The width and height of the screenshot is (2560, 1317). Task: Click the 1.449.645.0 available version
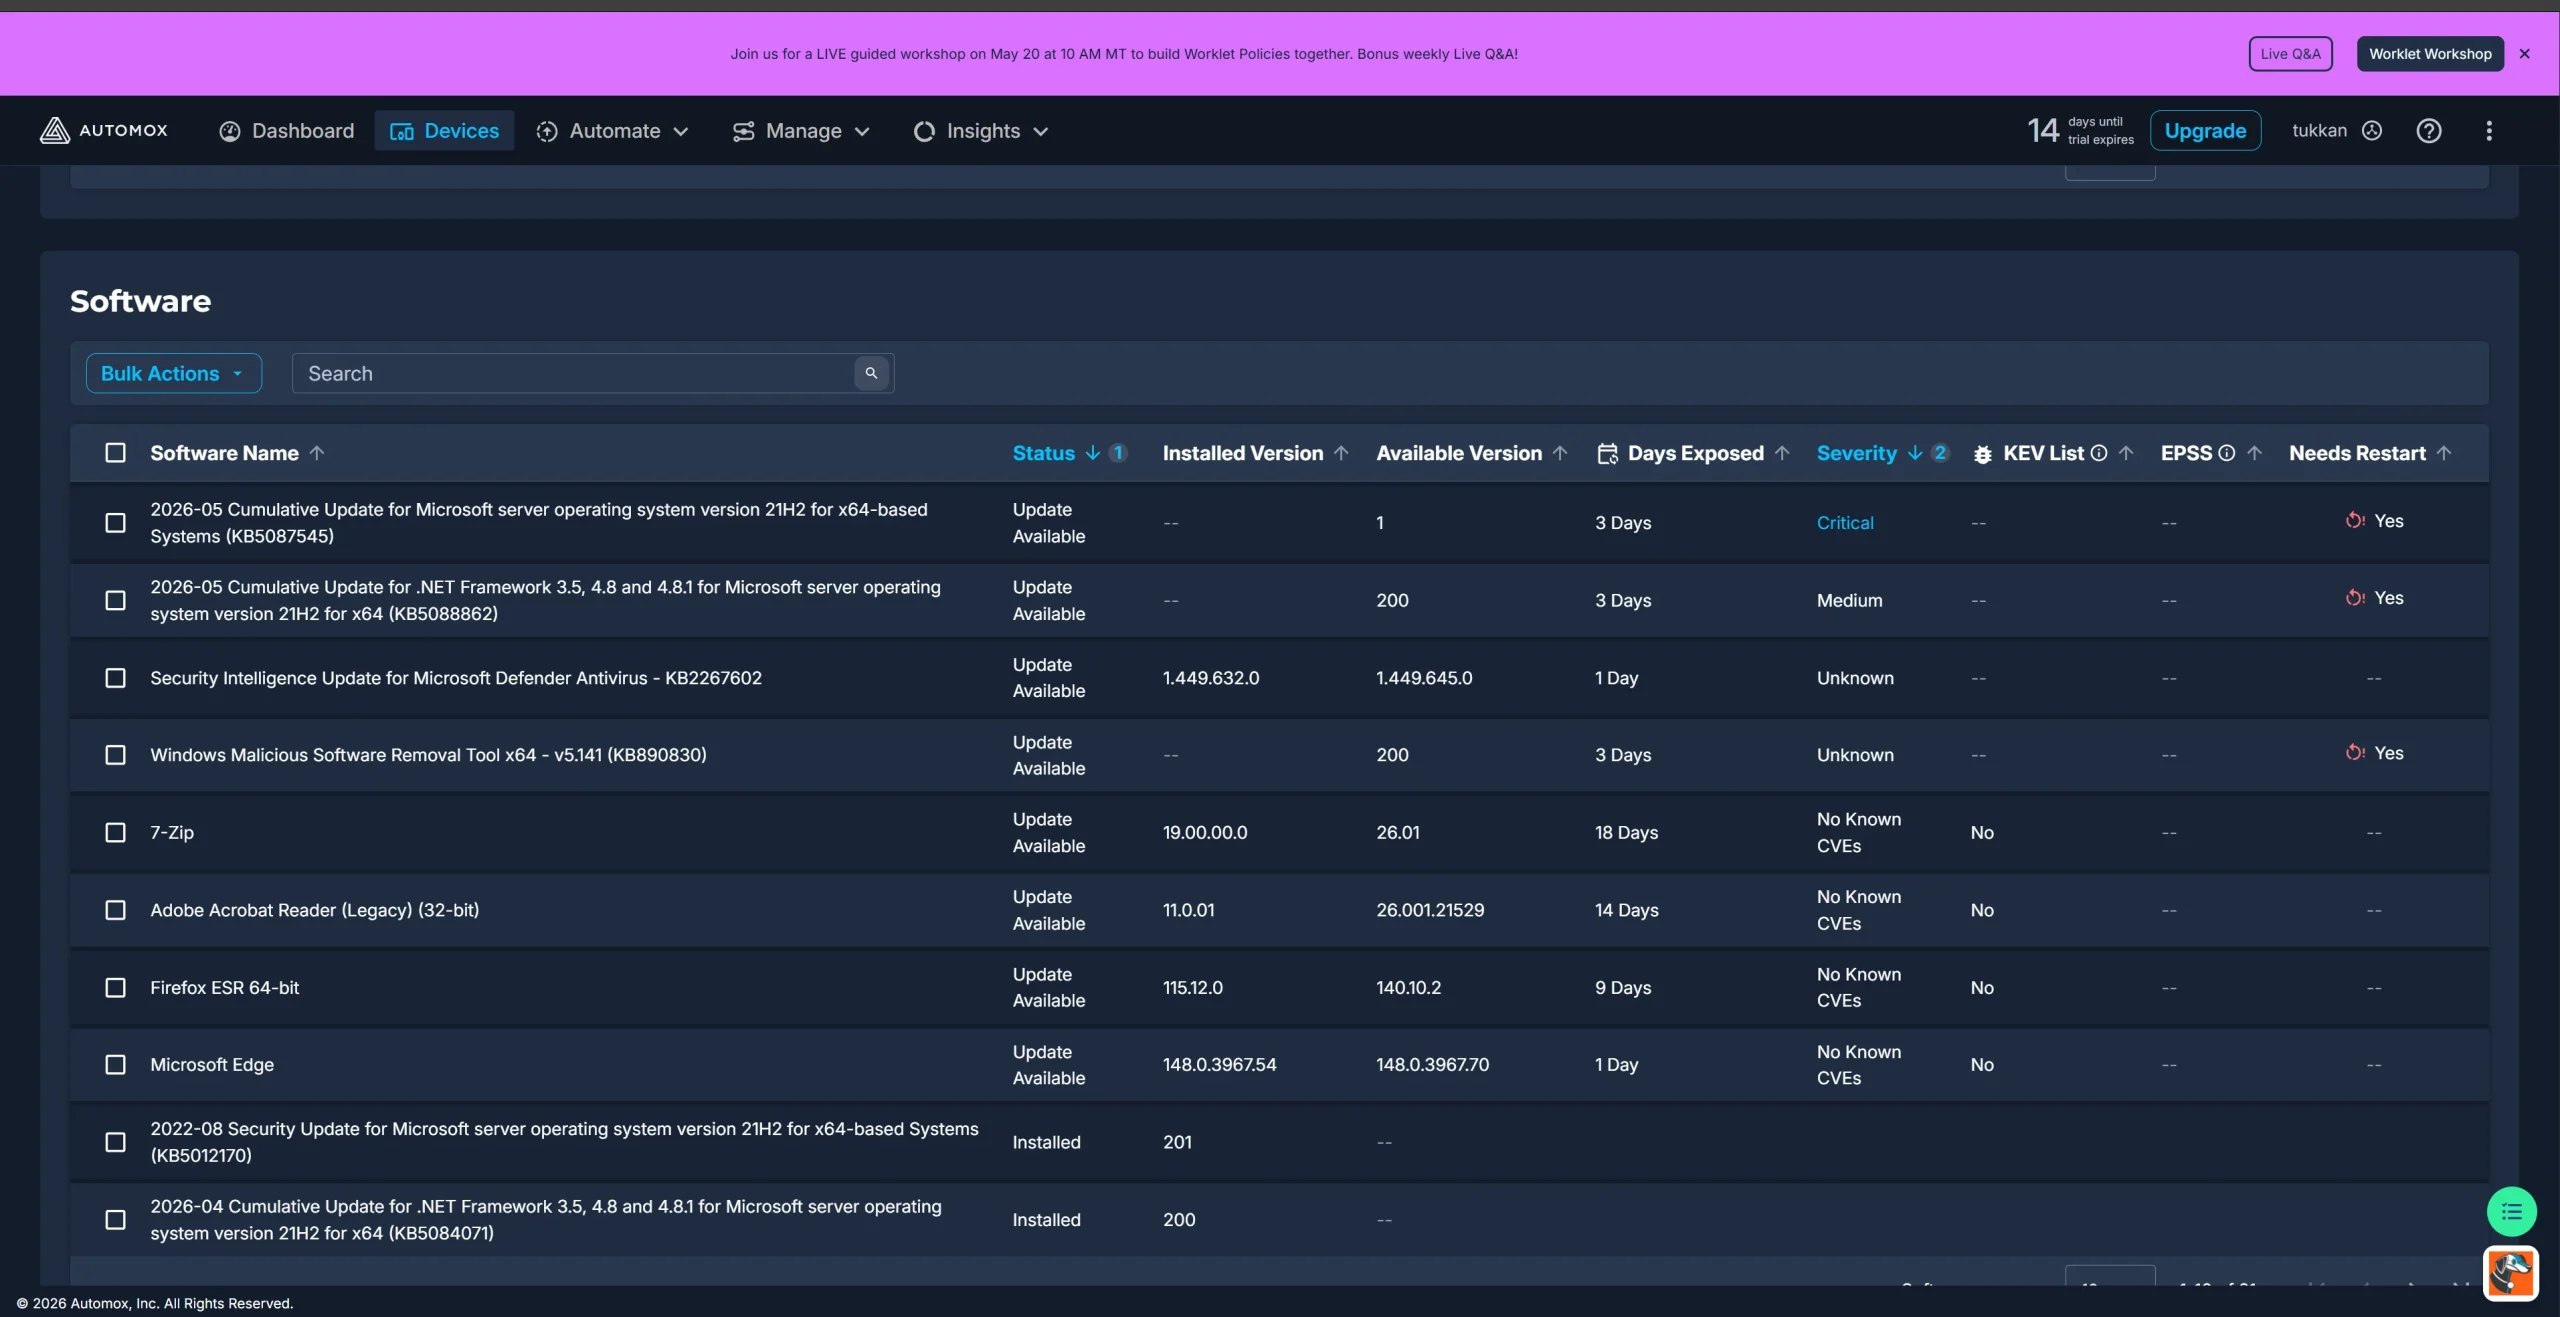(1424, 678)
